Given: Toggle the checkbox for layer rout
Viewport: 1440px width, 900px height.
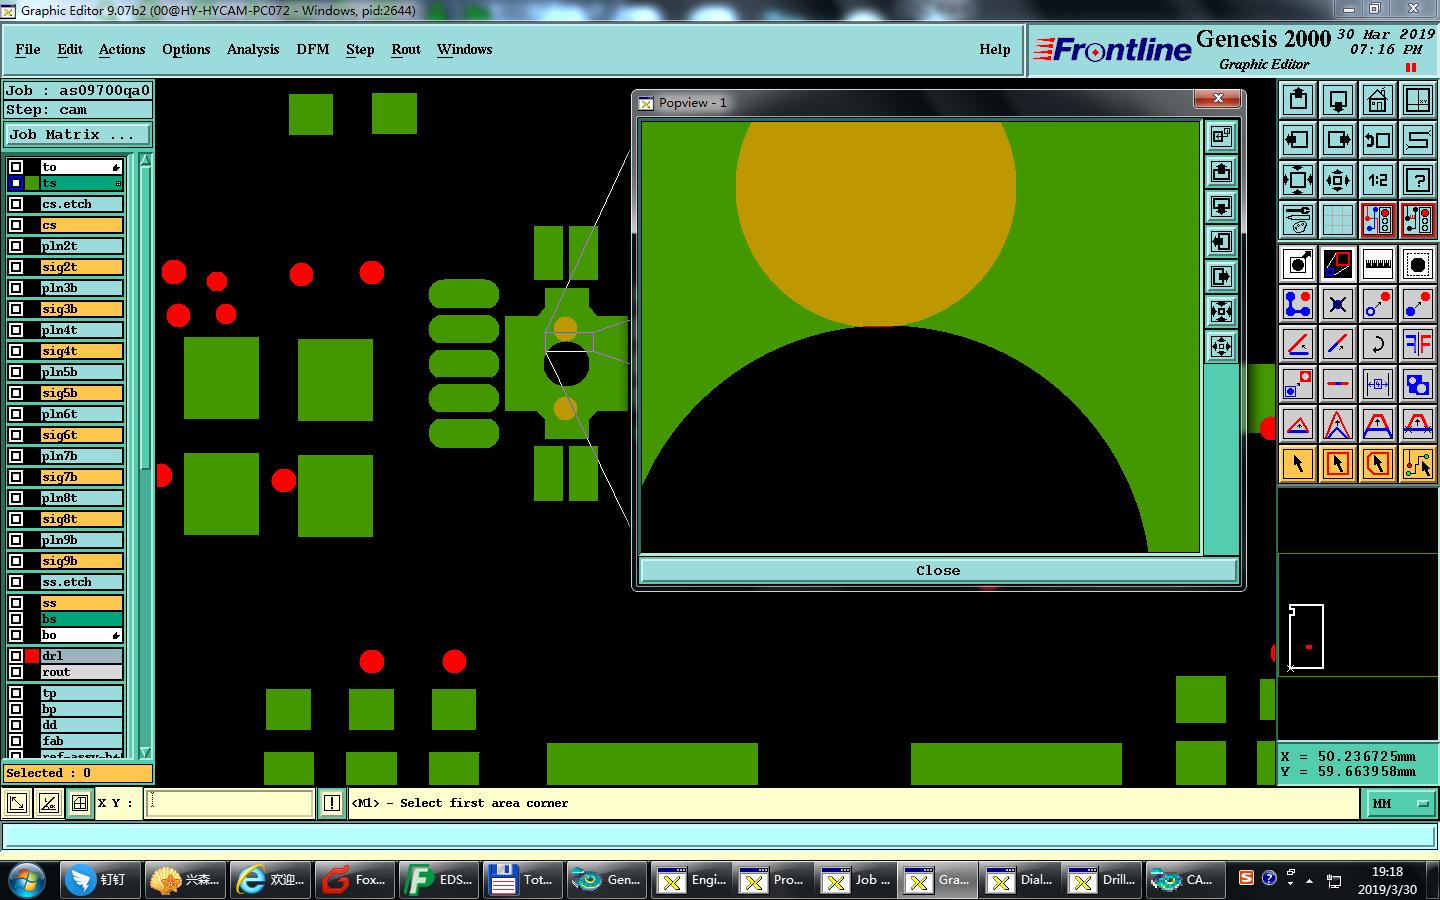Looking at the screenshot, I should (x=16, y=672).
